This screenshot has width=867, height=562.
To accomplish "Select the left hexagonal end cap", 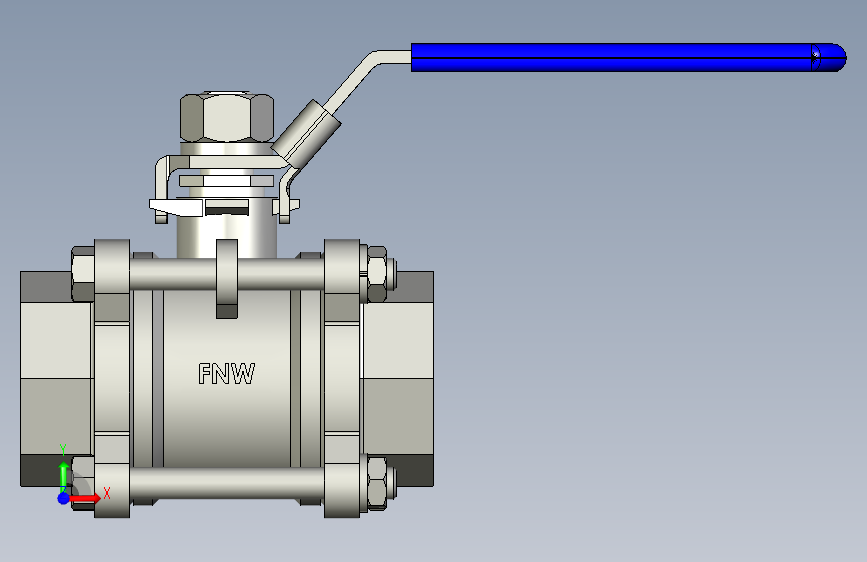I will click(56, 379).
